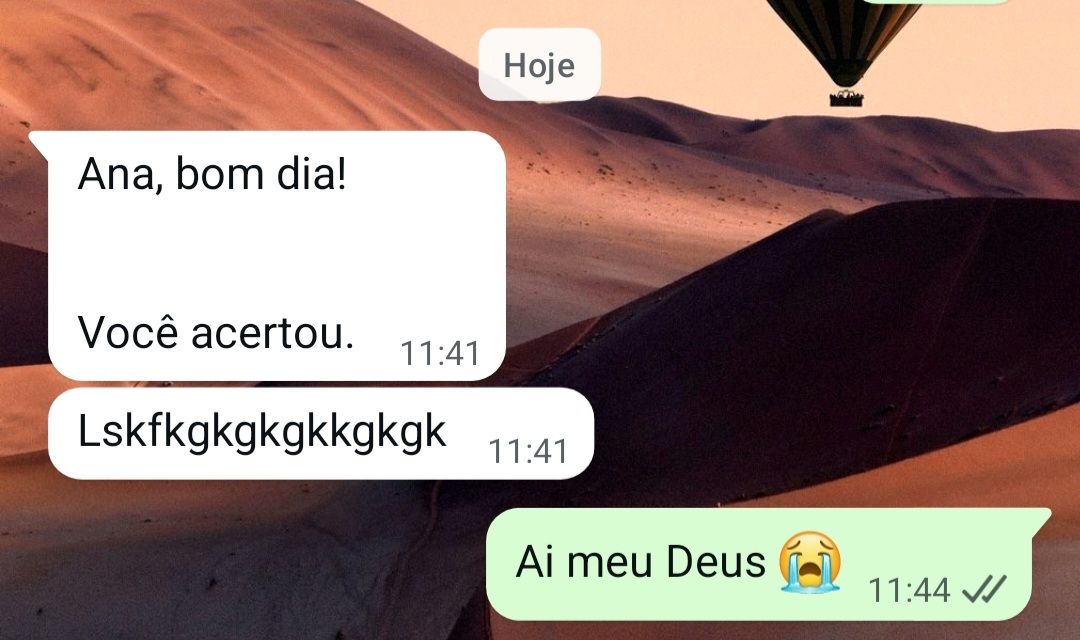Tap the blank gap inside the first message bubble

pos(276,253)
